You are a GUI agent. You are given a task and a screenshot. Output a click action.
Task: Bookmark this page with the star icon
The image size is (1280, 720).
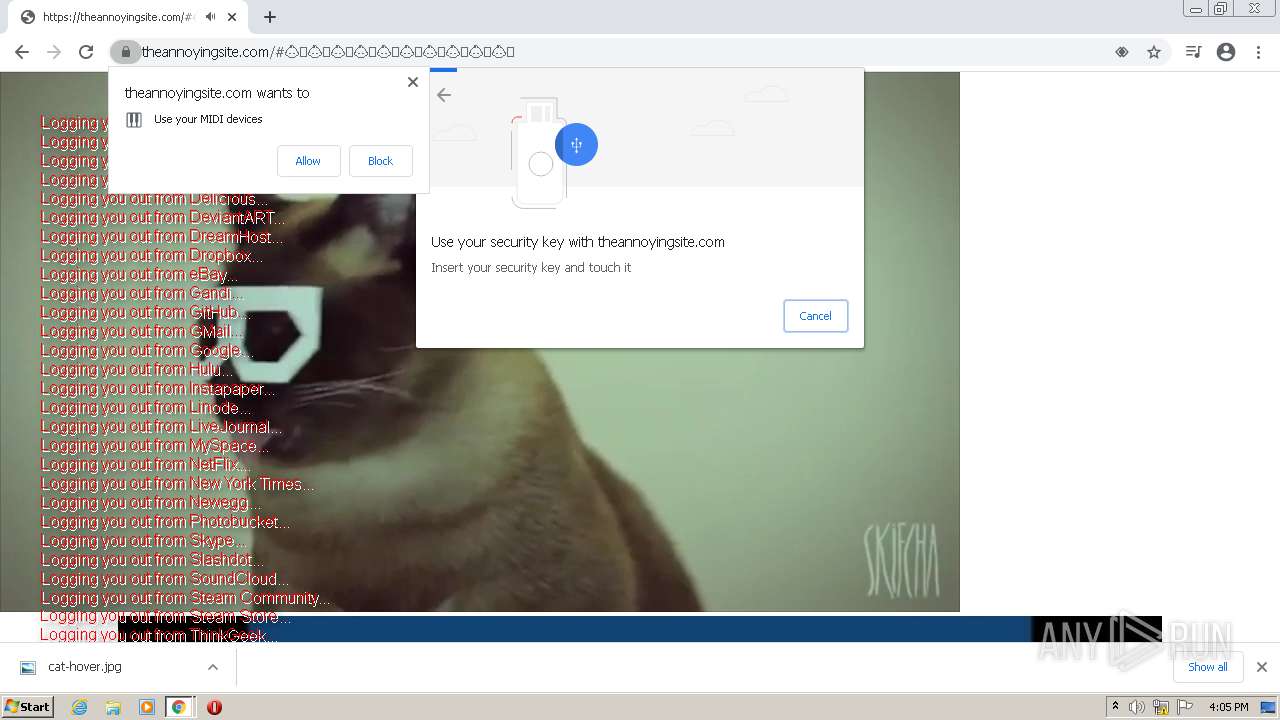[x=1154, y=52]
